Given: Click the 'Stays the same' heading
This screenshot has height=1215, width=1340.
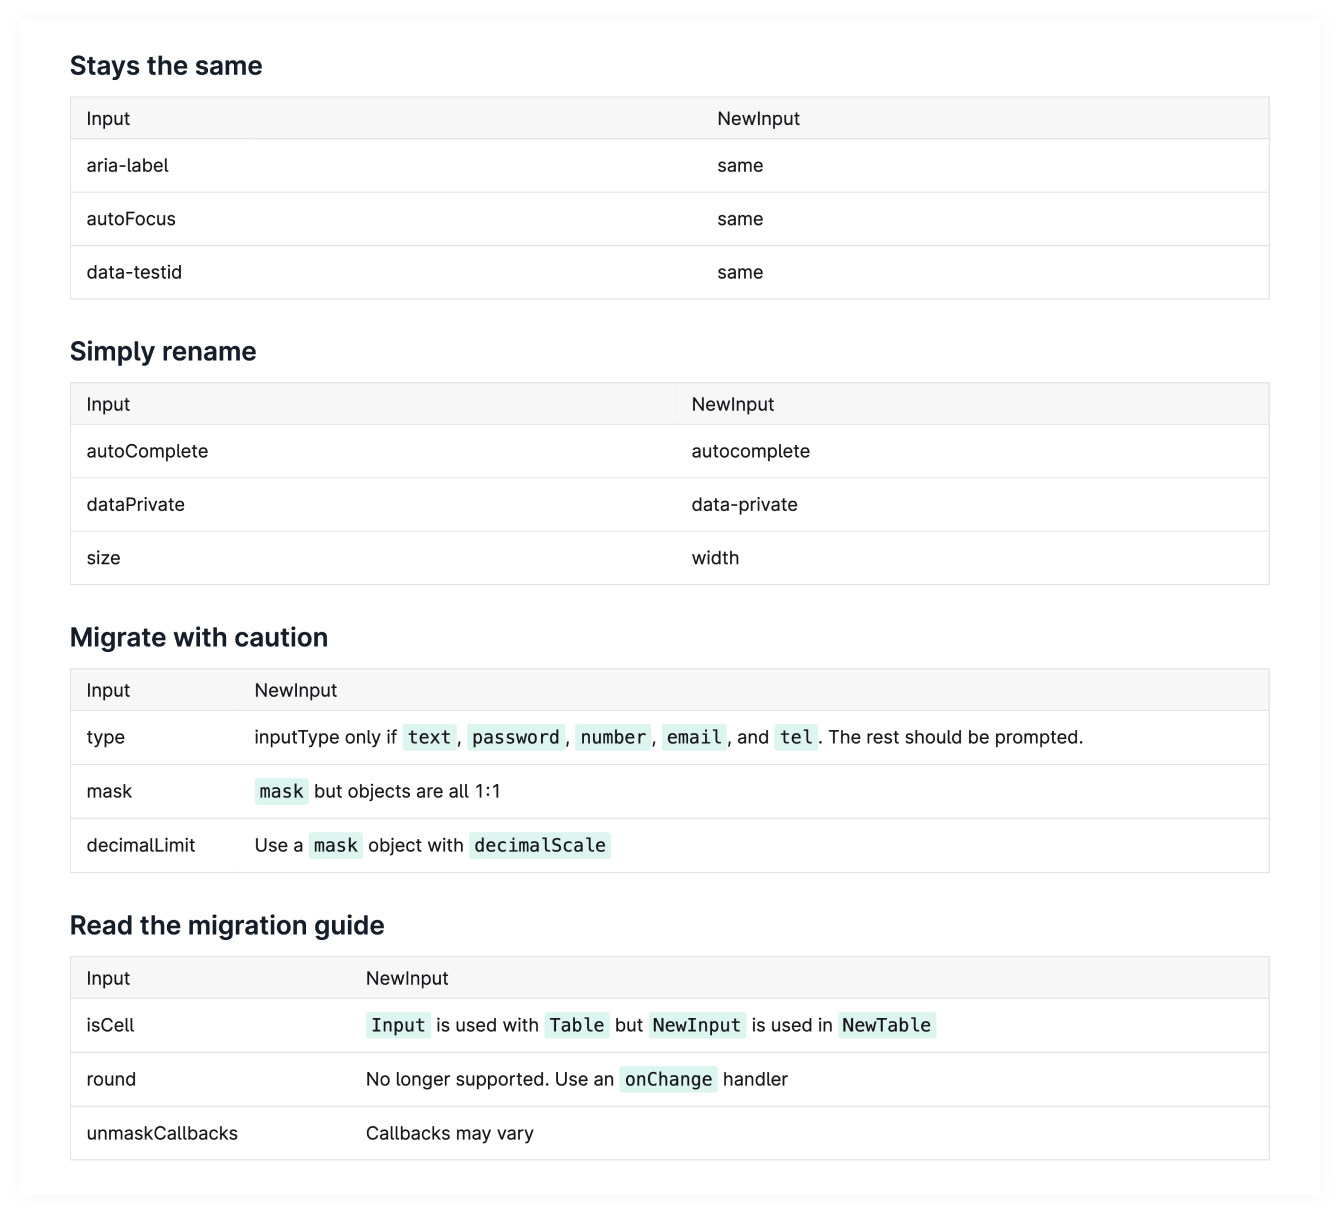Looking at the screenshot, I should click(166, 65).
